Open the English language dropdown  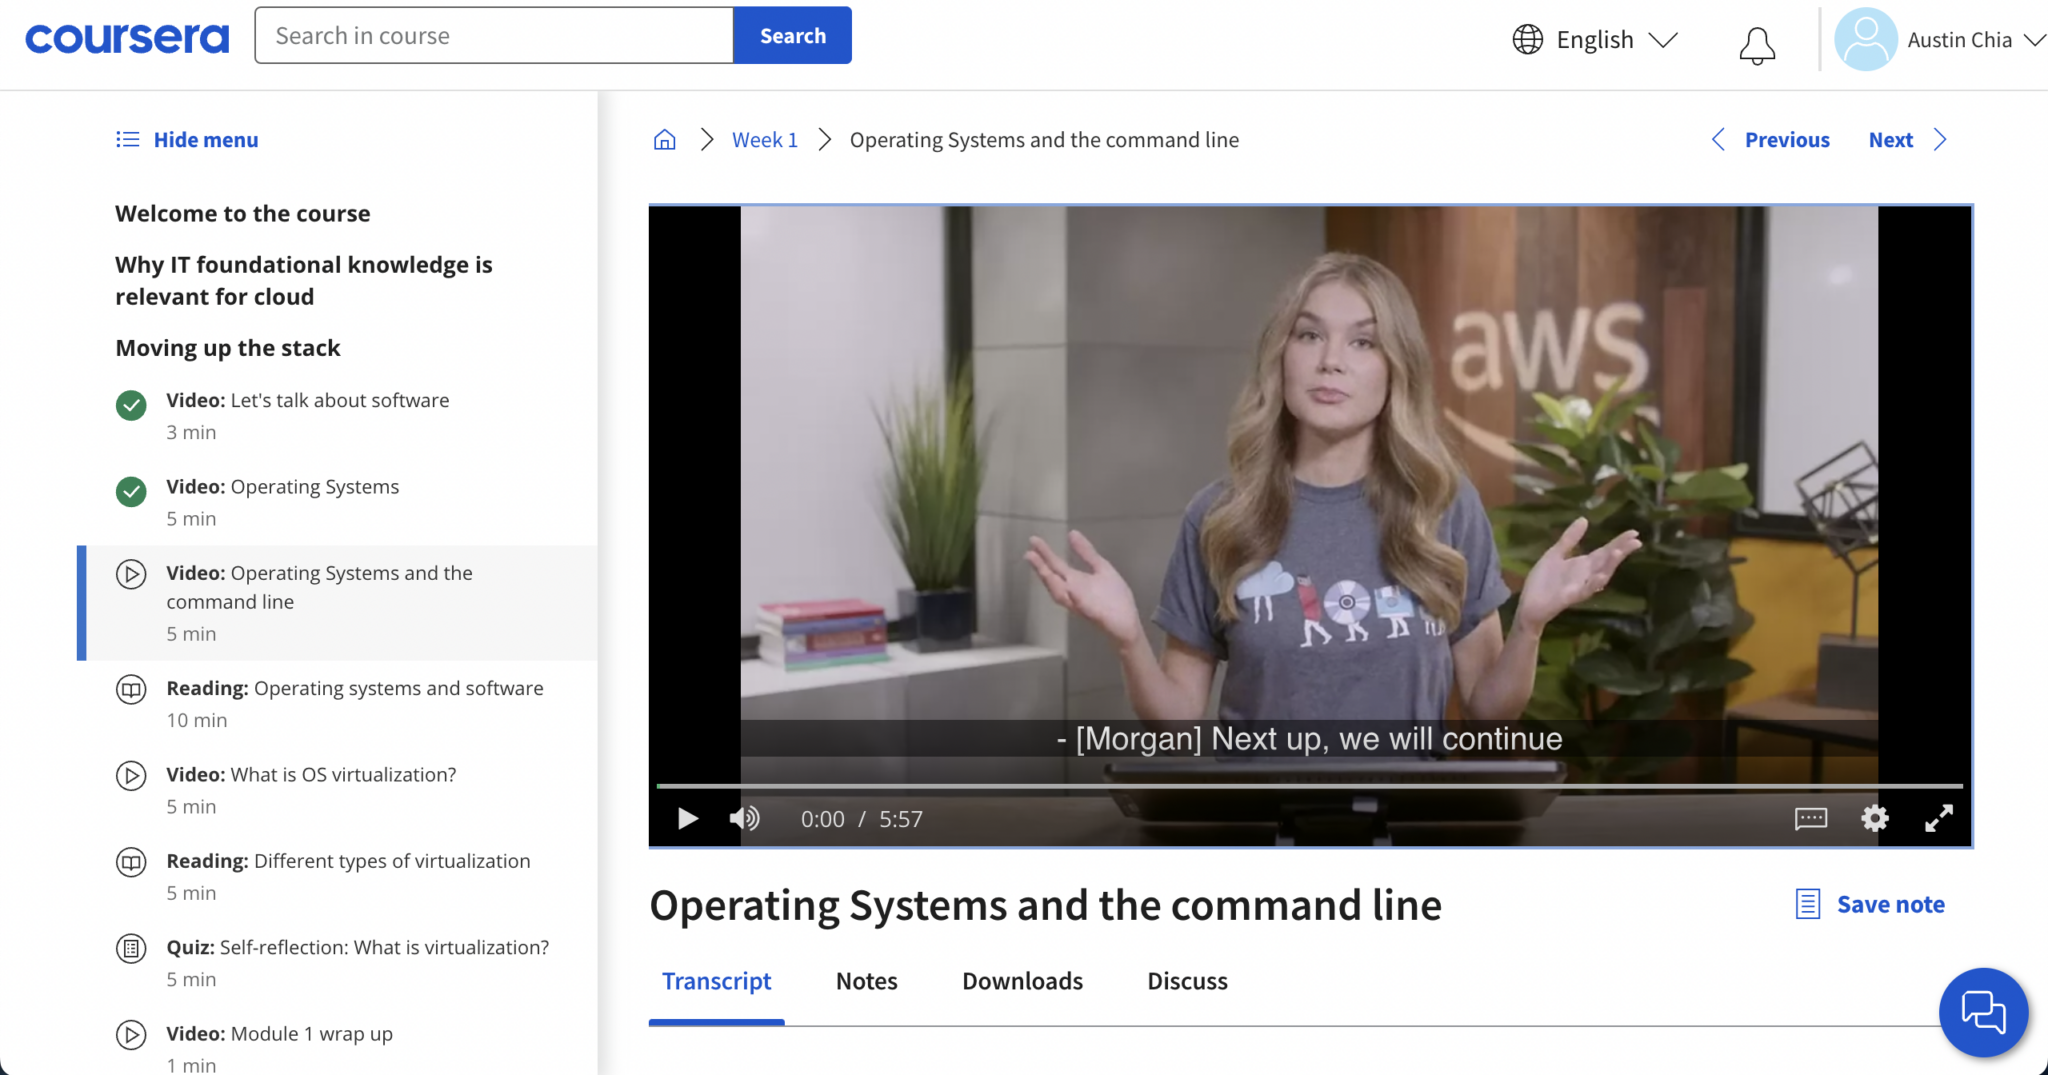[x=1595, y=40]
